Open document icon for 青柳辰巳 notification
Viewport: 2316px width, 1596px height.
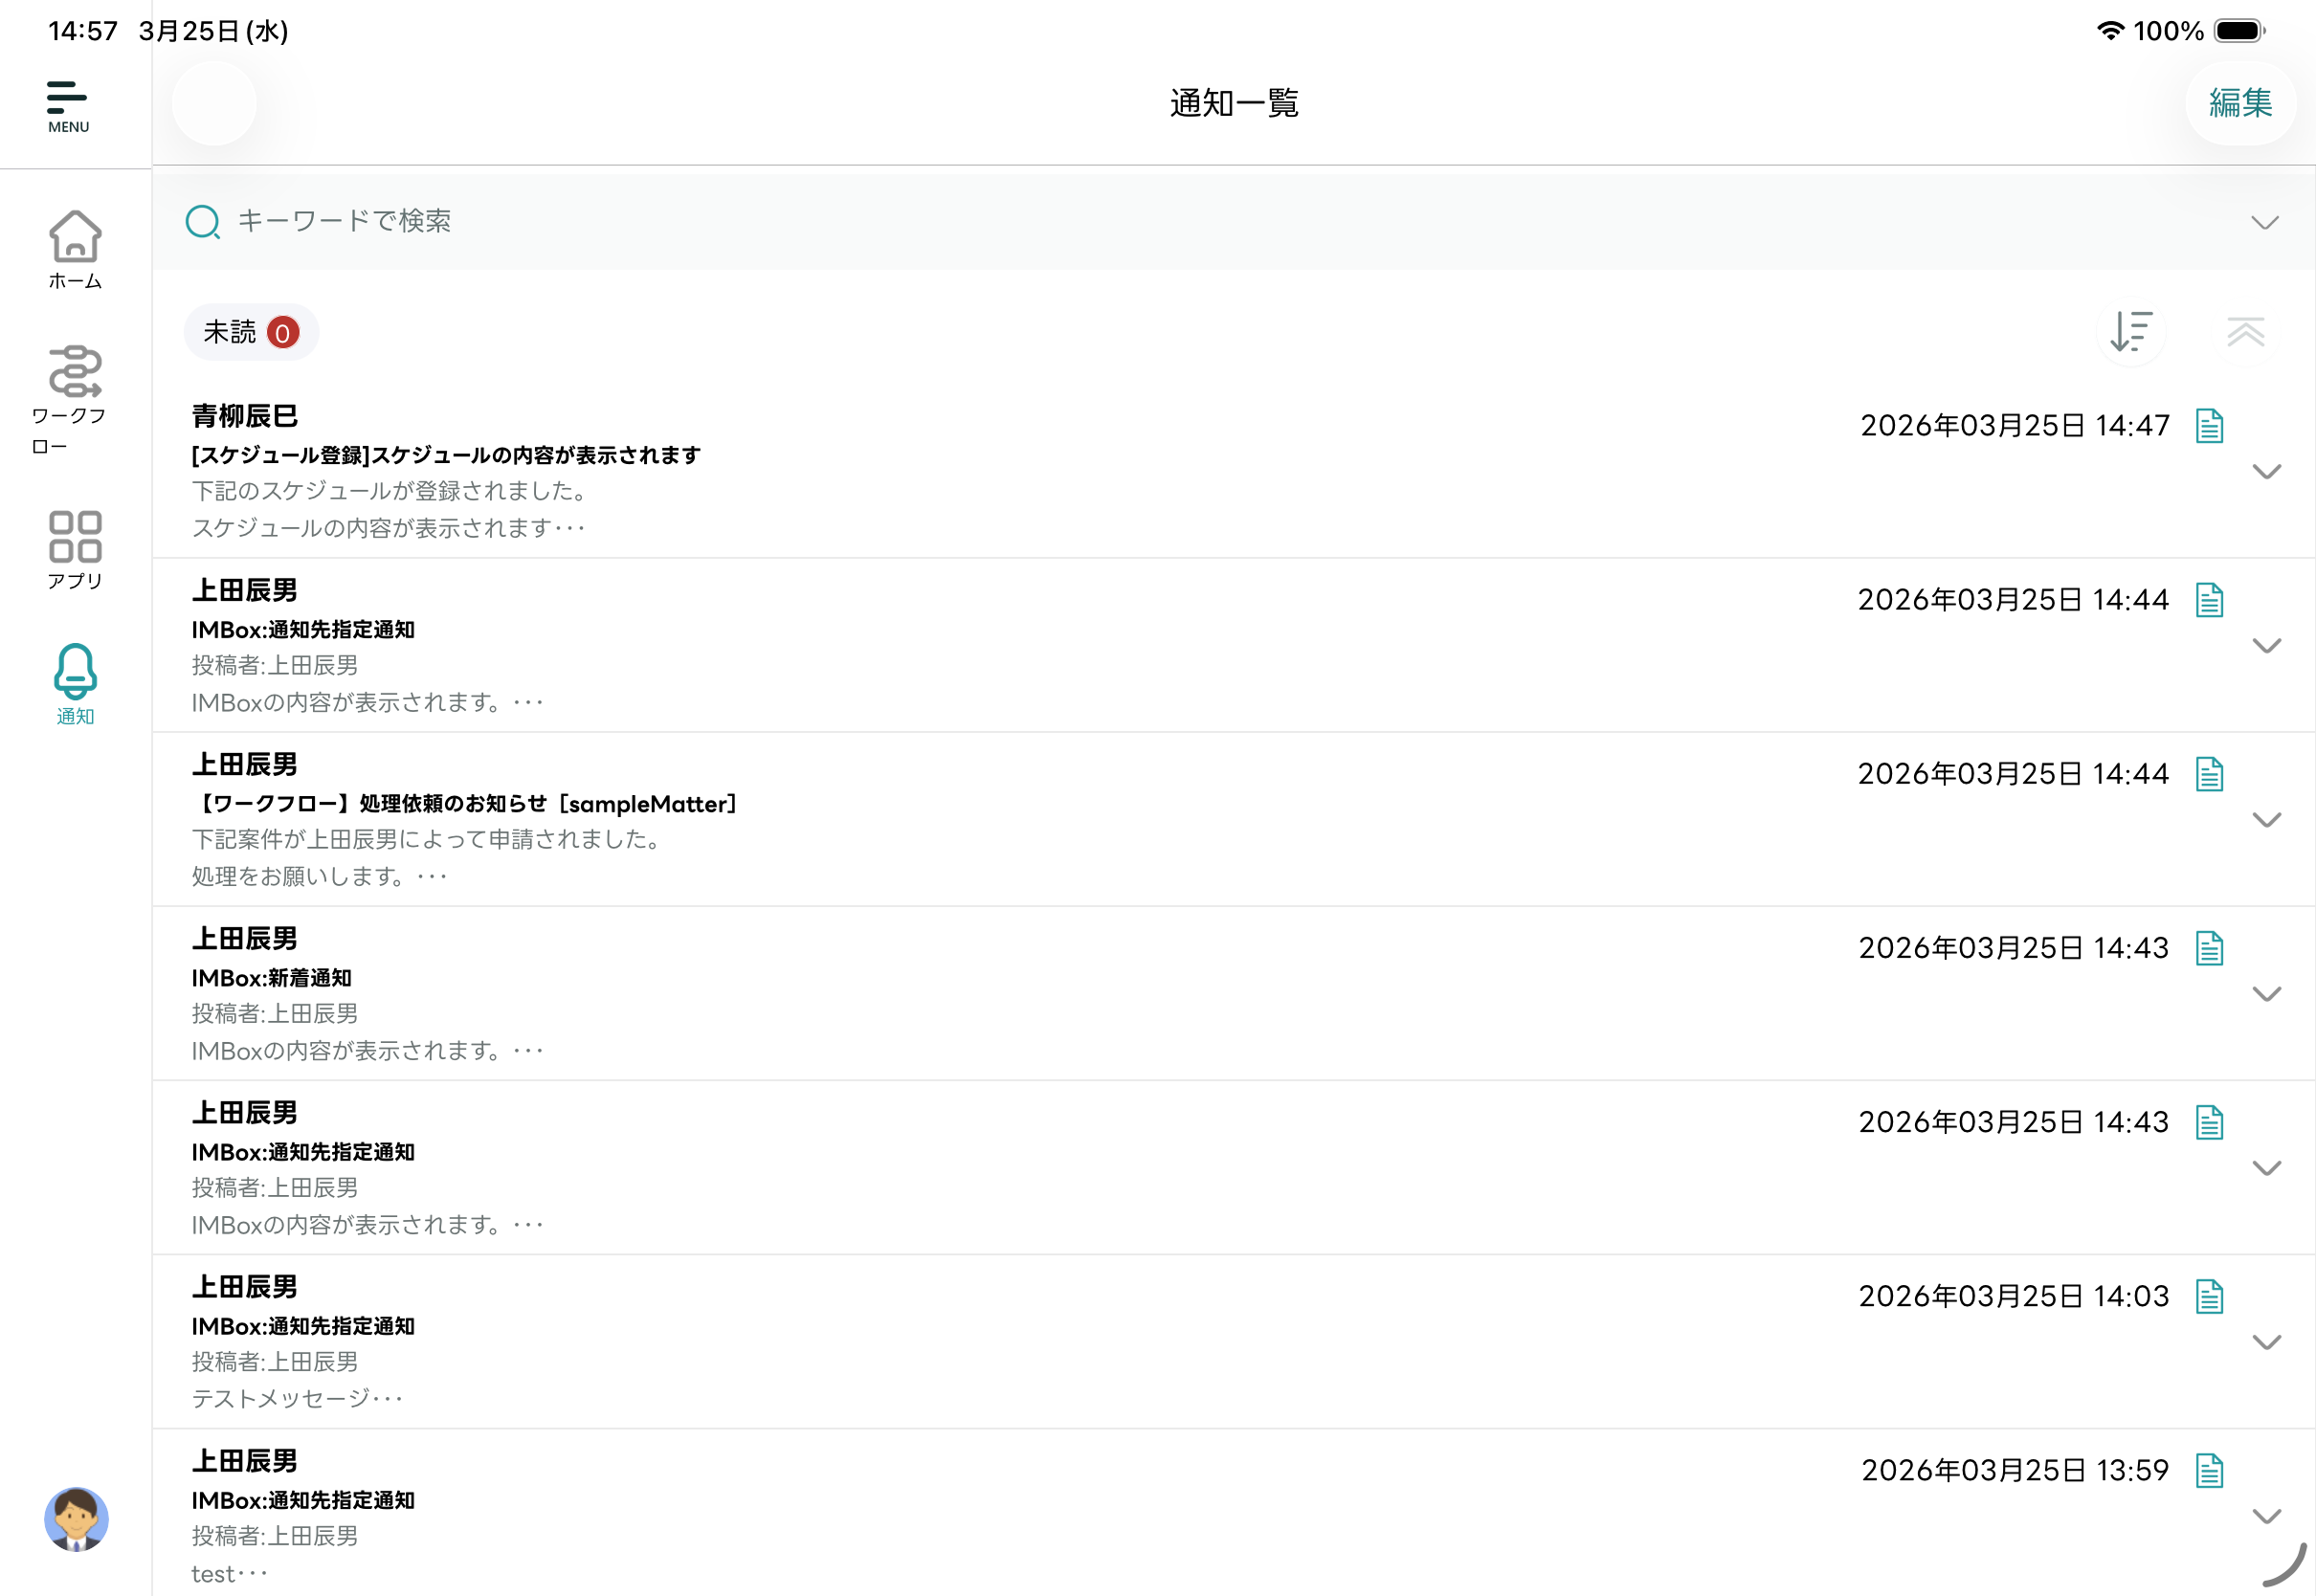coord(2209,426)
